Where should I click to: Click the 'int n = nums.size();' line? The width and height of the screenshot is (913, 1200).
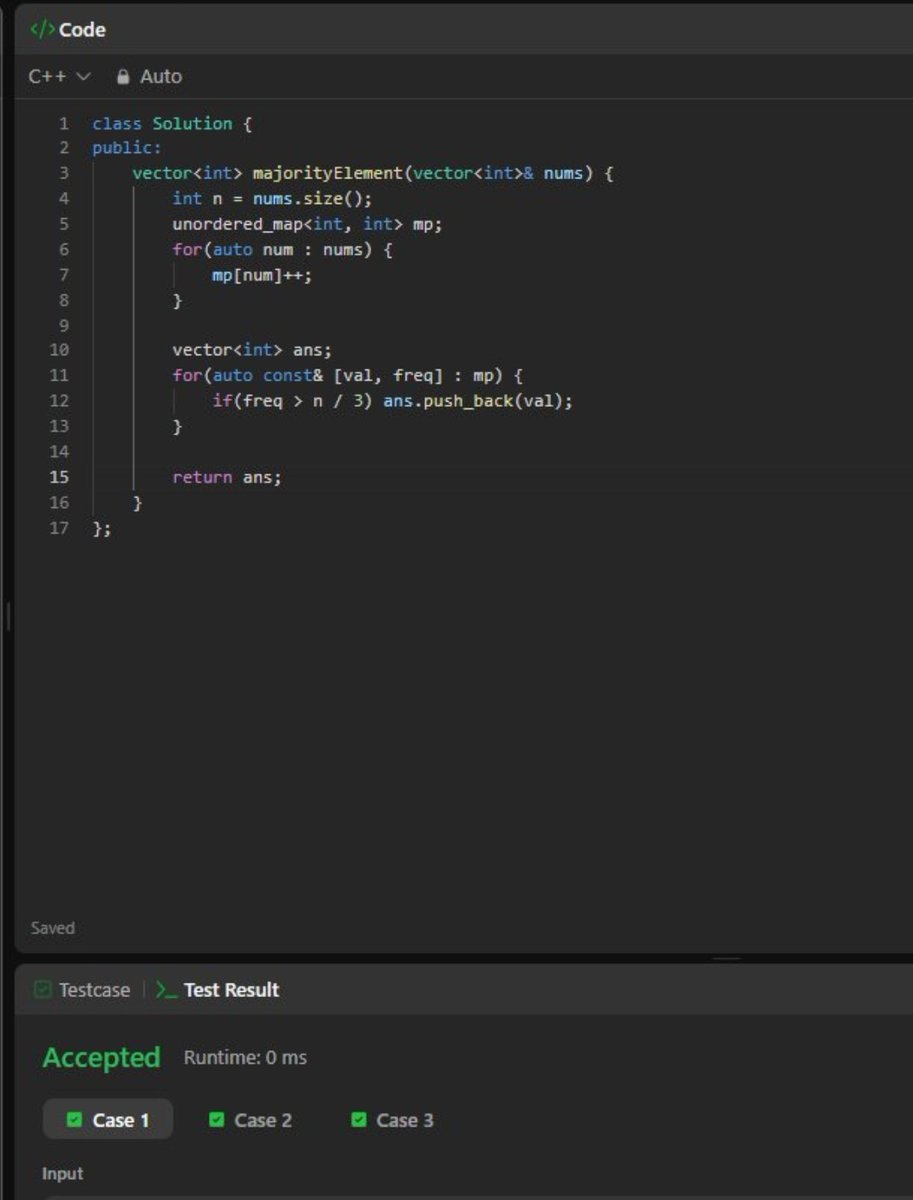[x=272, y=199]
